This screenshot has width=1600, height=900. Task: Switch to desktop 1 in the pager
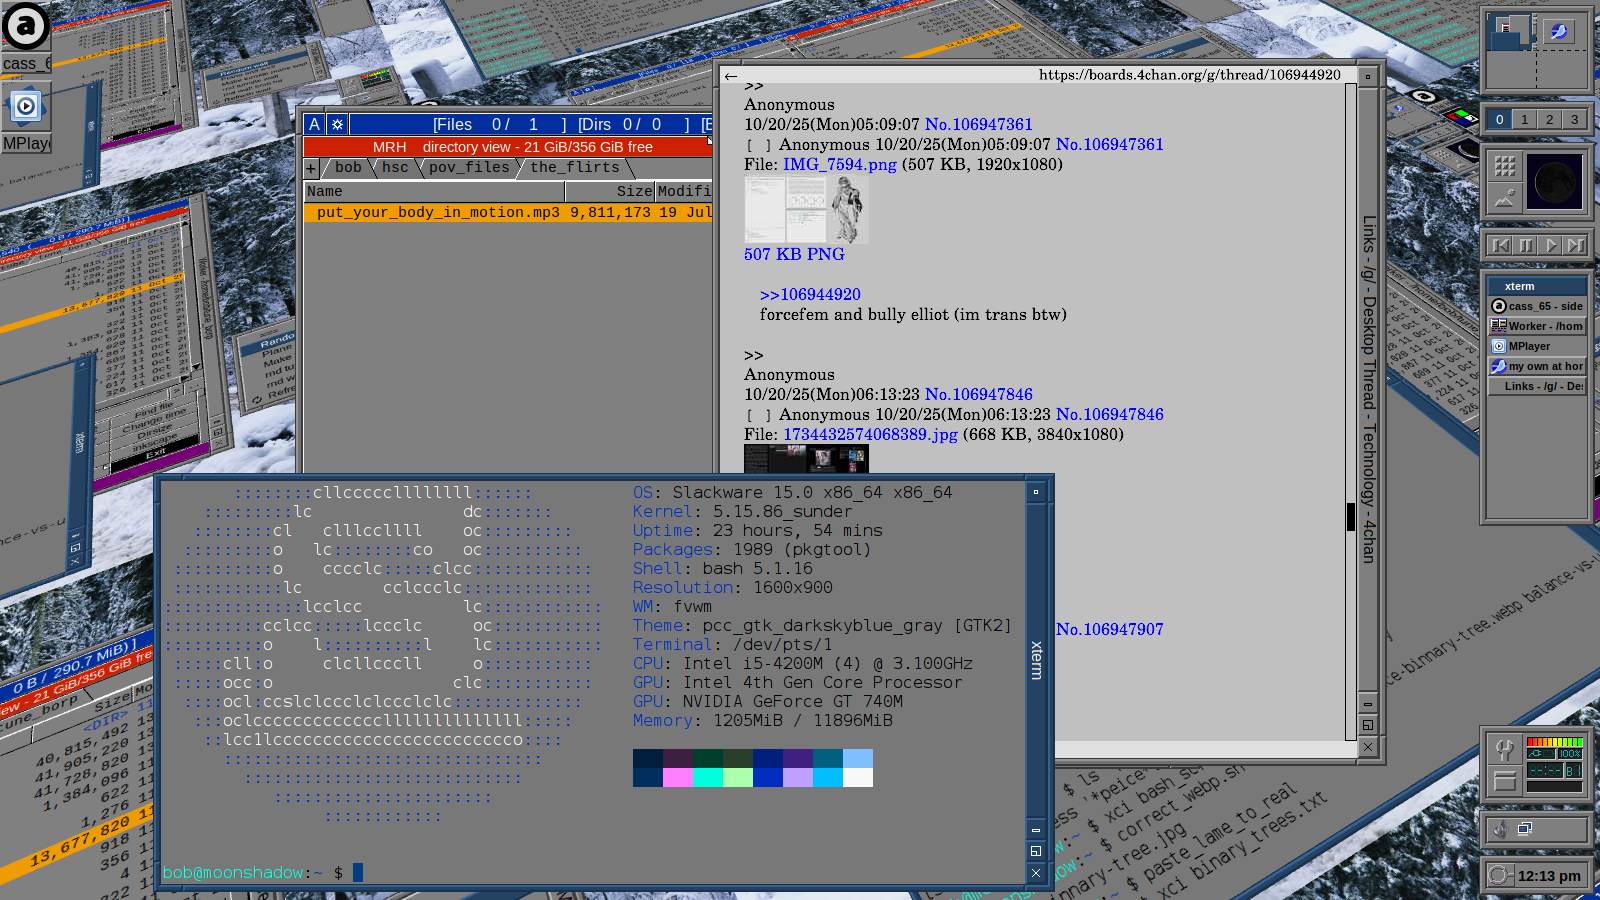point(1524,119)
